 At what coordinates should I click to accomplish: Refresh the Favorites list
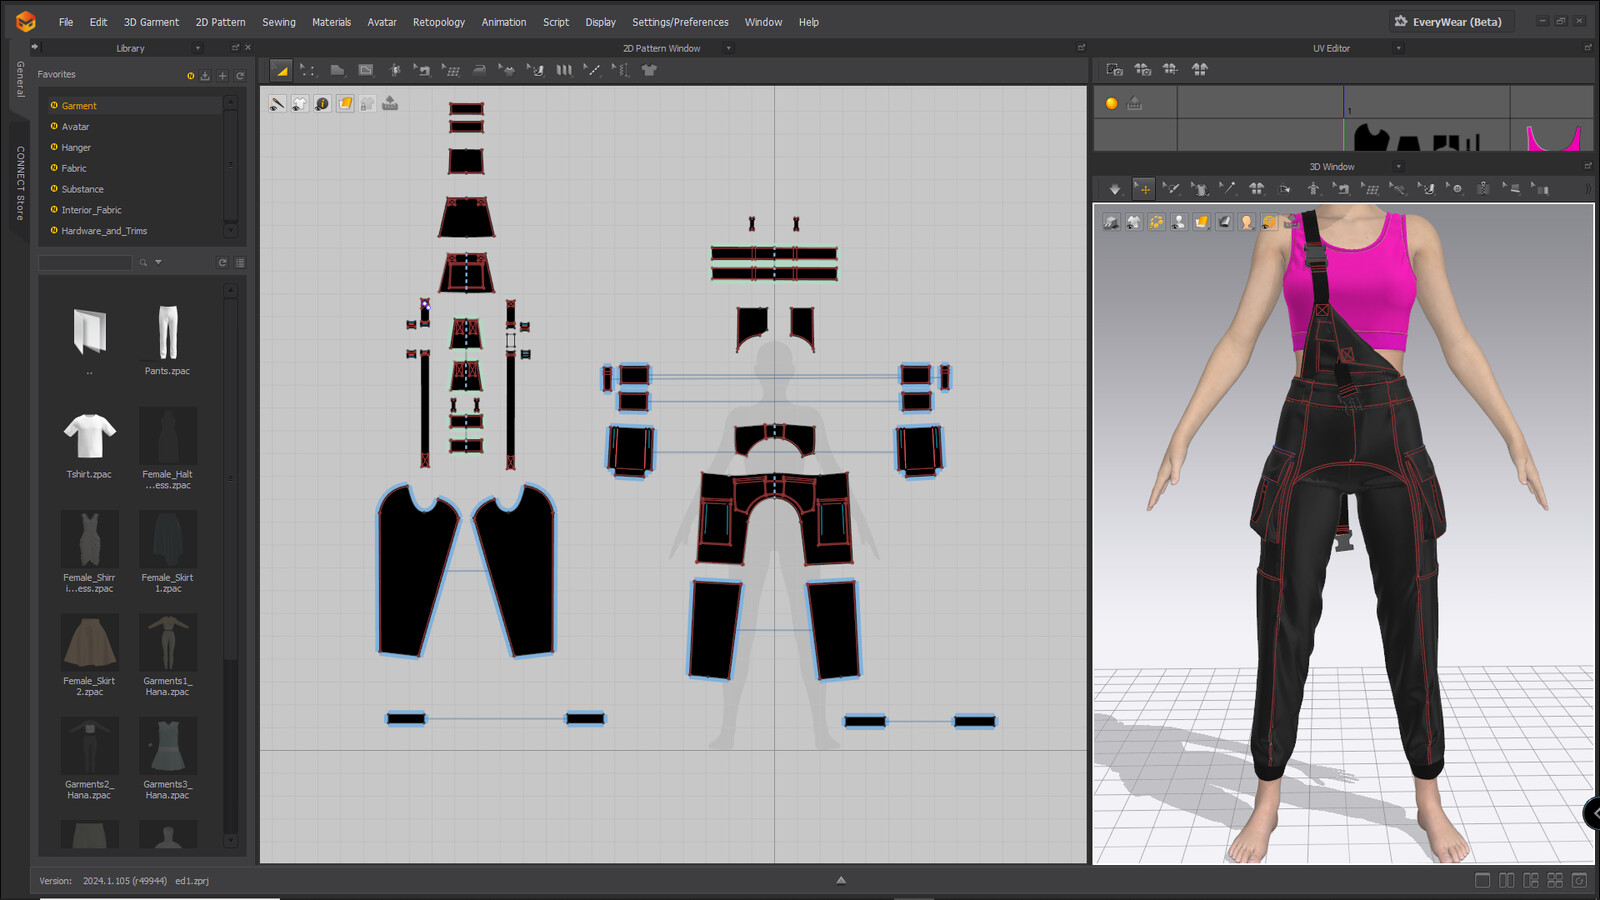click(240, 75)
